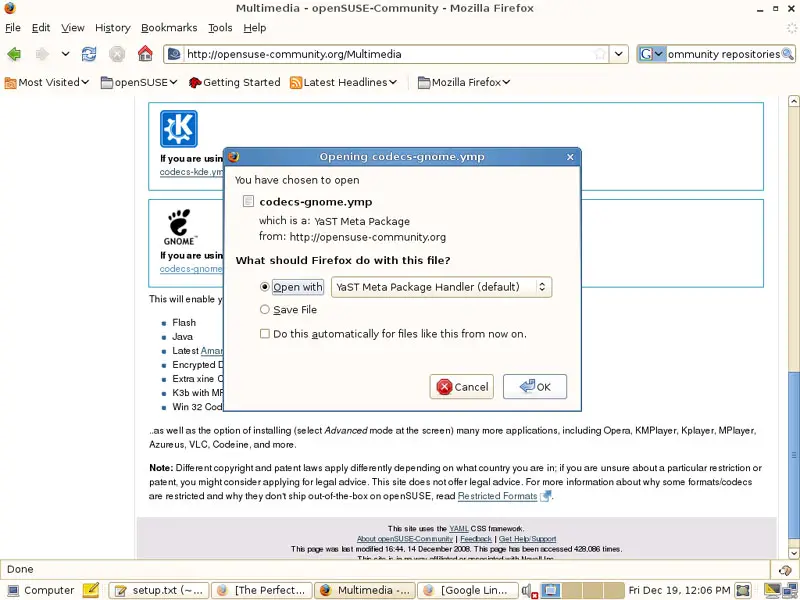800x600 pixels.
Task: Click the Fri Dec 19 clock
Action: click(679, 590)
